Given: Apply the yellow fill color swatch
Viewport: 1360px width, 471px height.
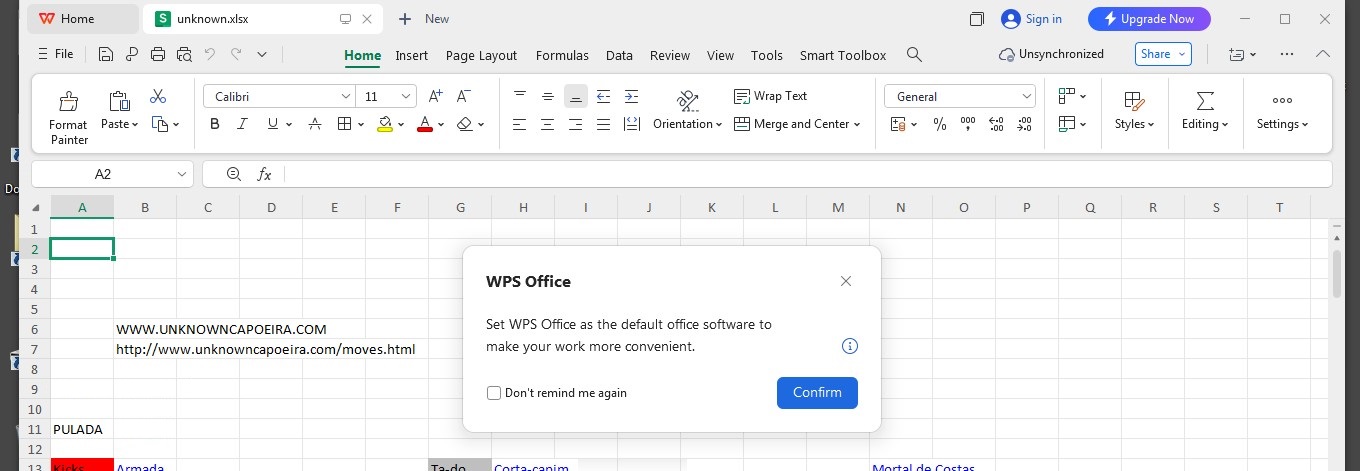Looking at the screenshot, I should pyautogui.click(x=385, y=124).
